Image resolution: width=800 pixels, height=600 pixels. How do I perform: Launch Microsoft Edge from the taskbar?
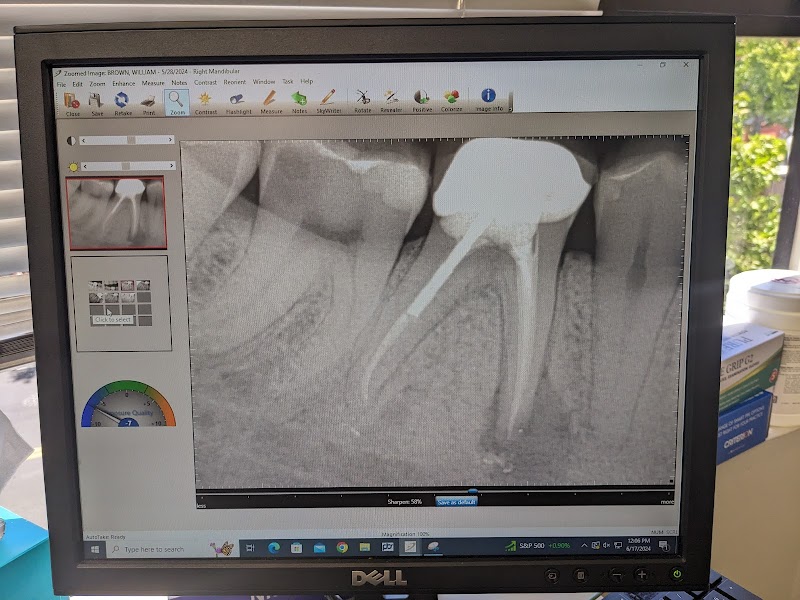click(x=274, y=548)
